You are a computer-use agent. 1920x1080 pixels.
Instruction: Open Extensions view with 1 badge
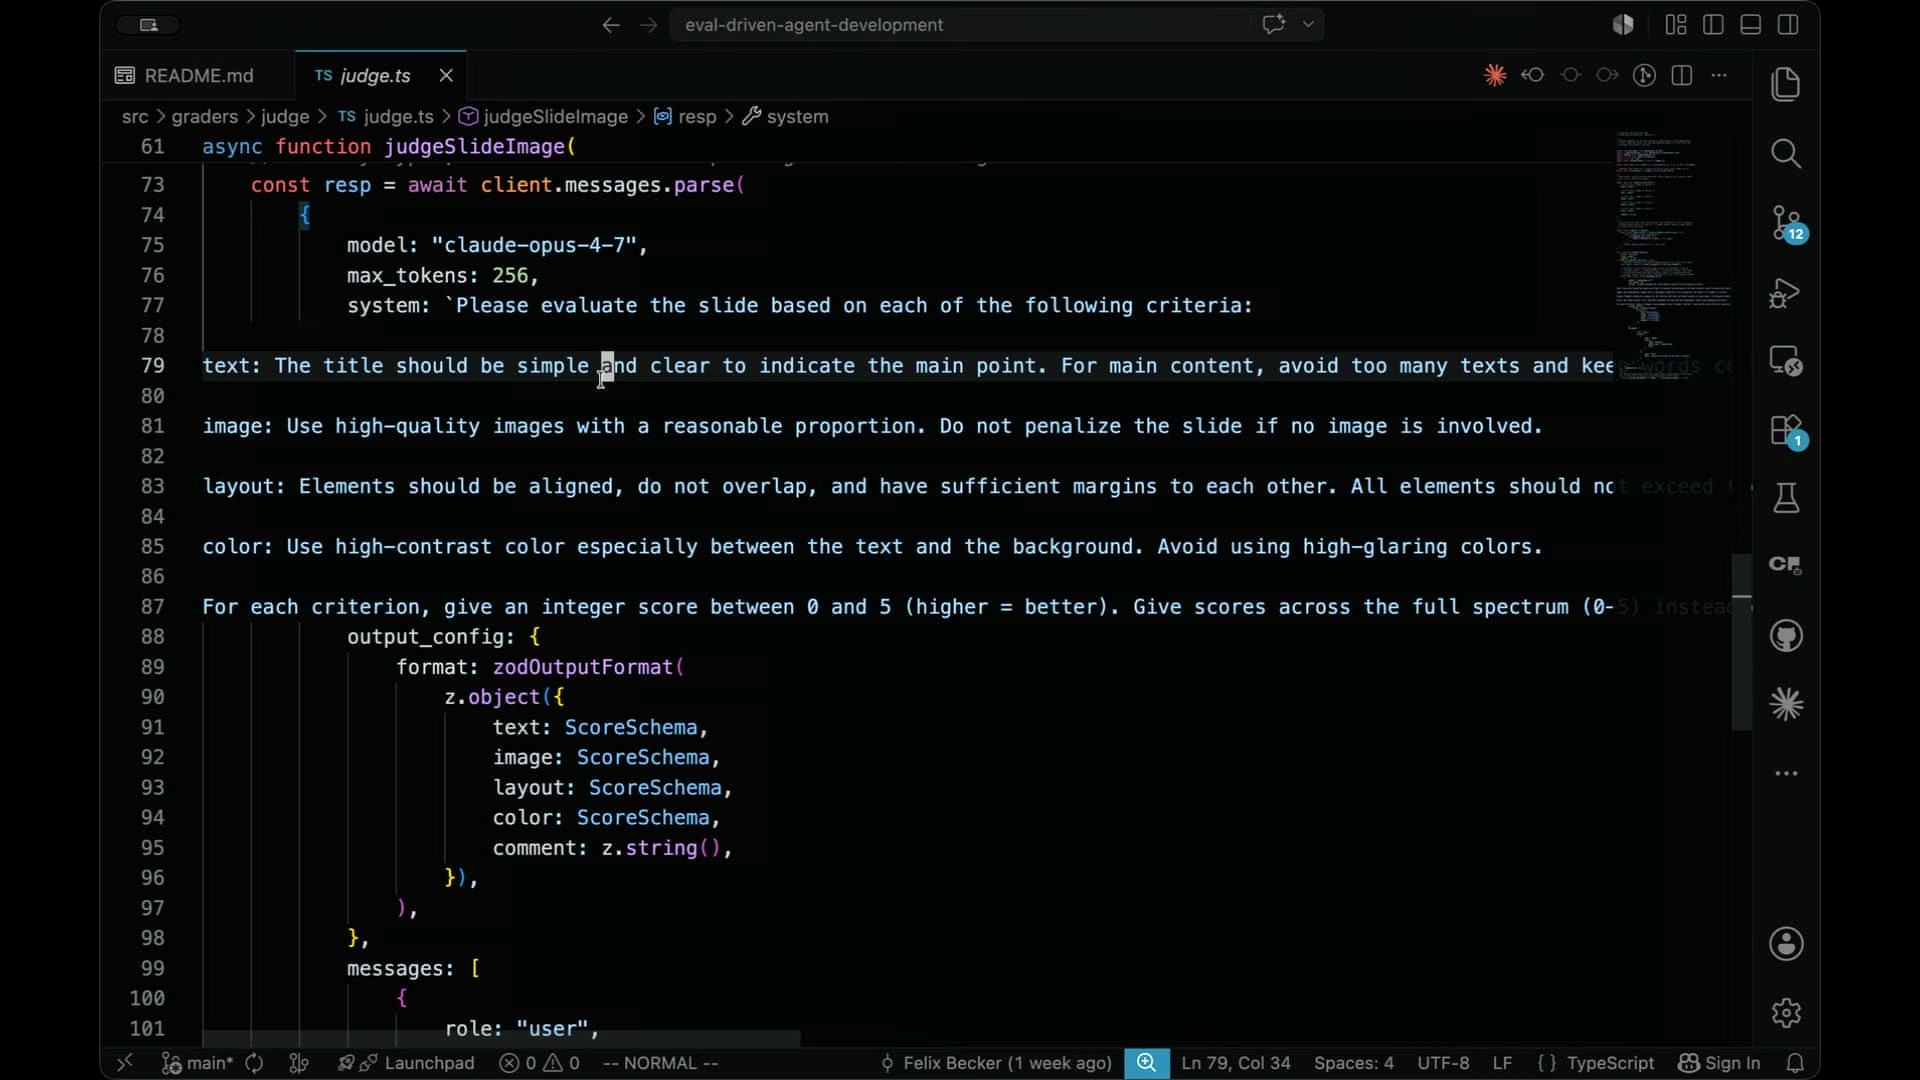pos(1786,431)
